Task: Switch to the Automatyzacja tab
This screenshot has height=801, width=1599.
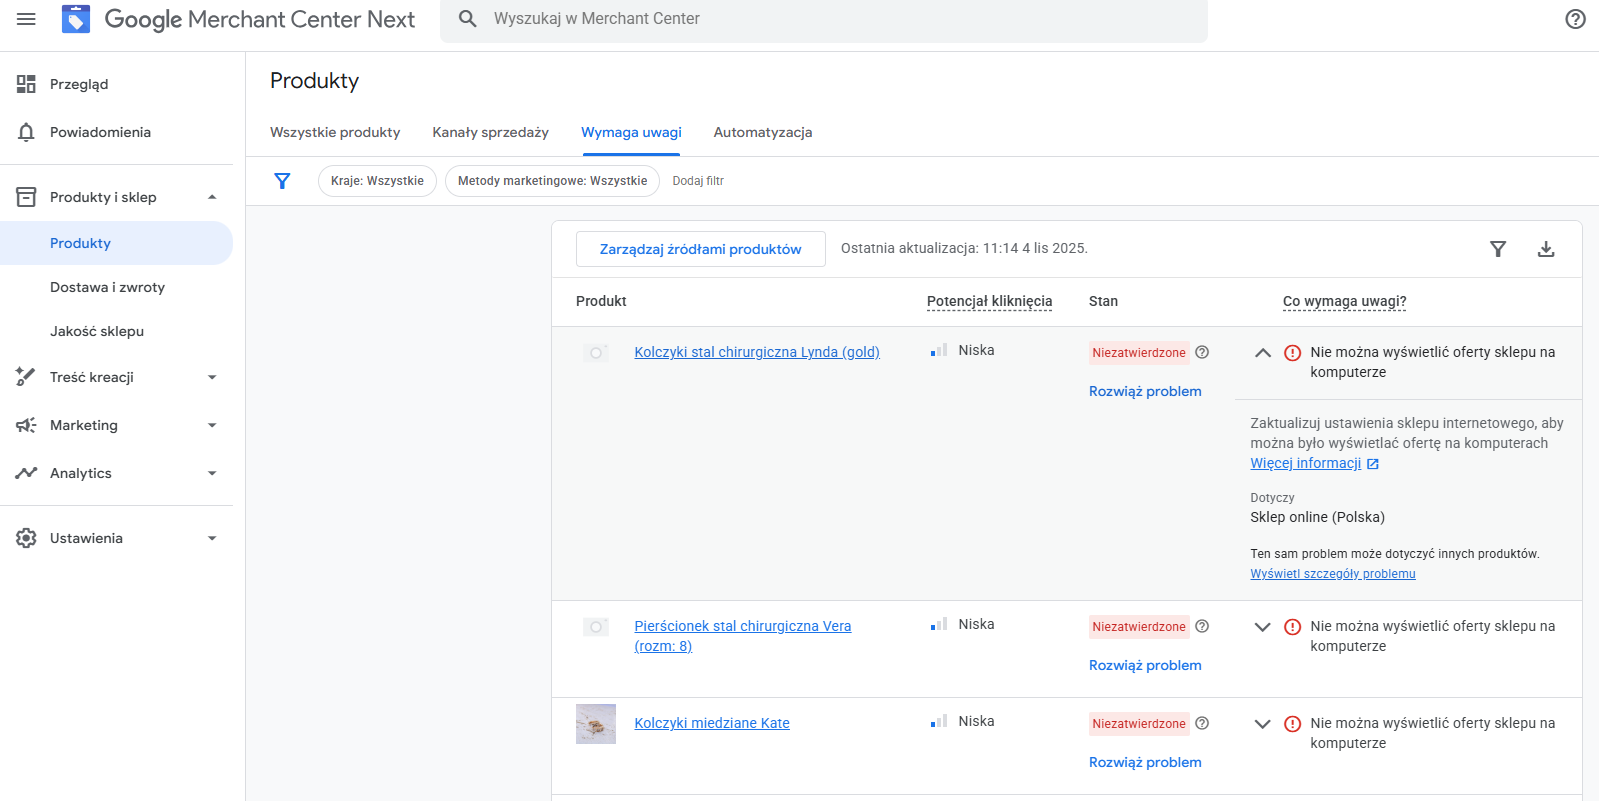Action: tap(762, 132)
